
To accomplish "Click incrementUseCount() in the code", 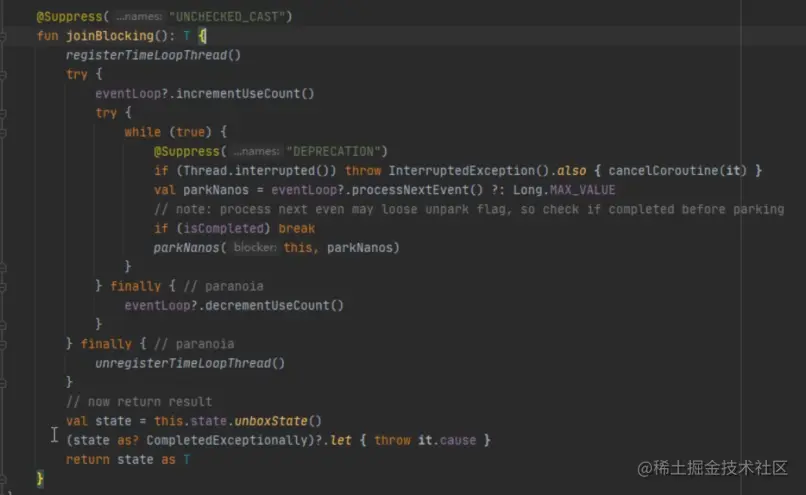I will pyautogui.click(x=245, y=94).
